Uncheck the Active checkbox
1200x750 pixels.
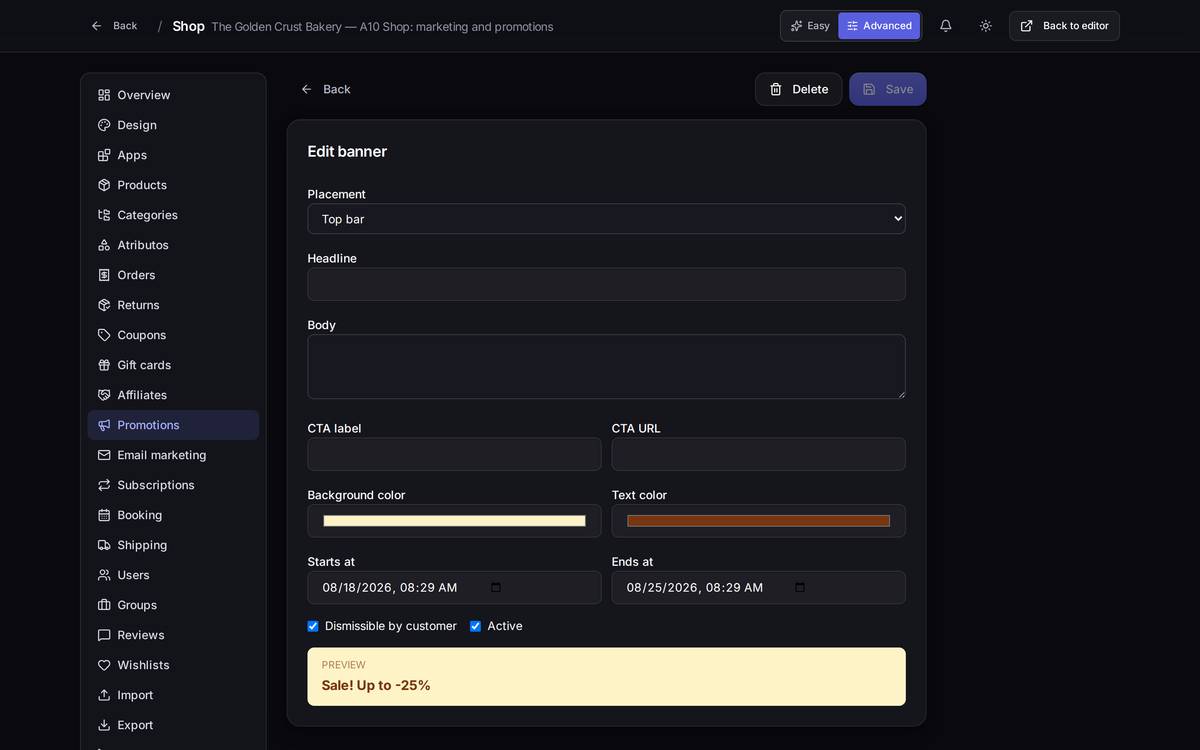(475, 626)
